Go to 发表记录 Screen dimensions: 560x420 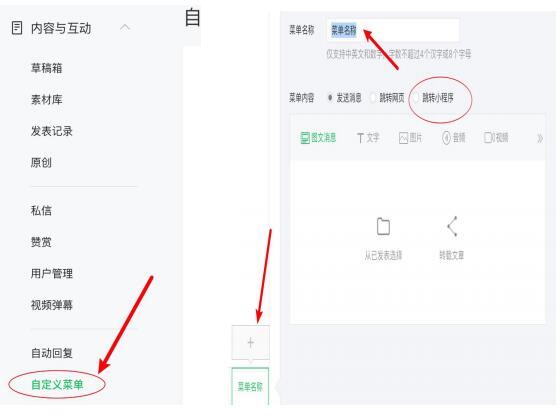click(52, 131)
